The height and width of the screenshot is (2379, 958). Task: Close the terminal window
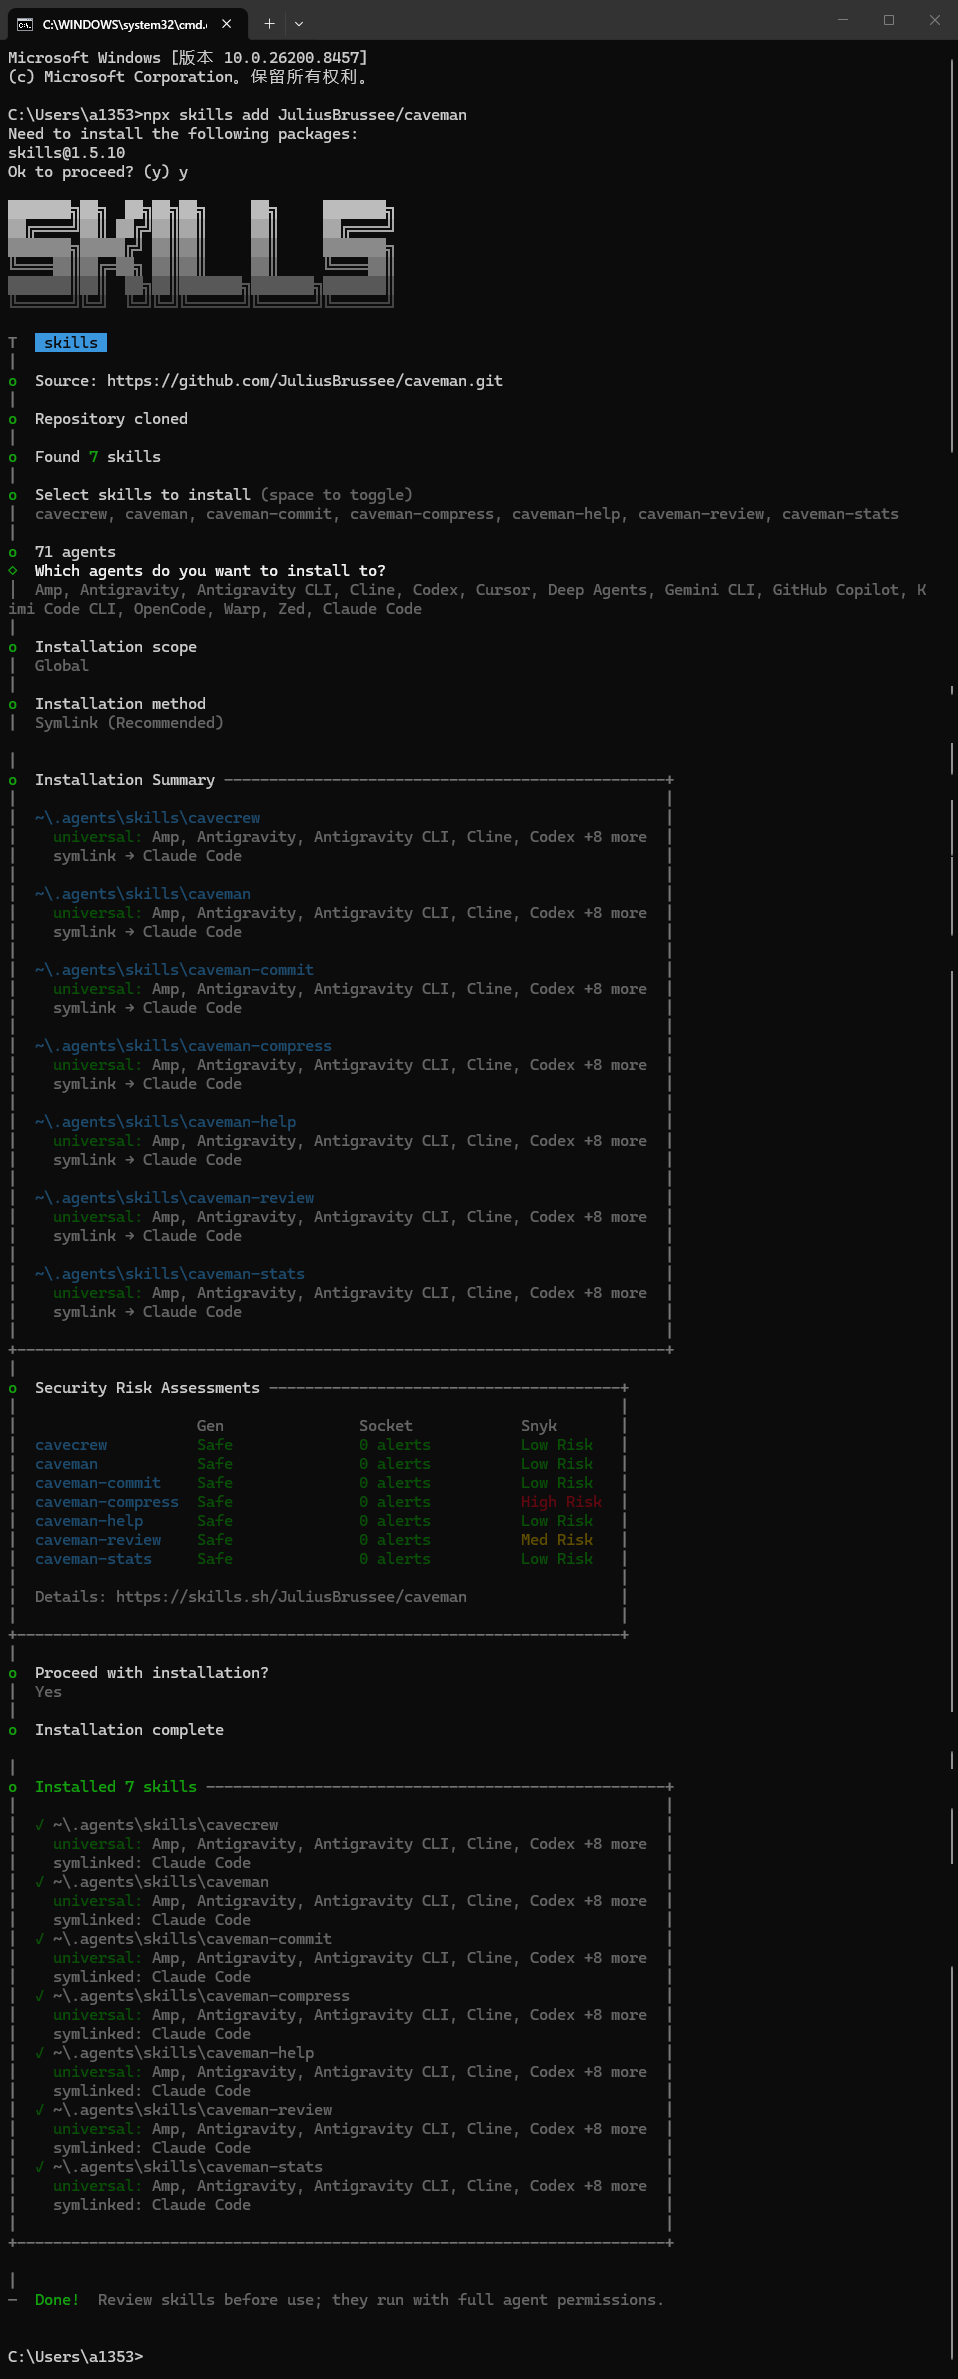[x=934, y=20]
